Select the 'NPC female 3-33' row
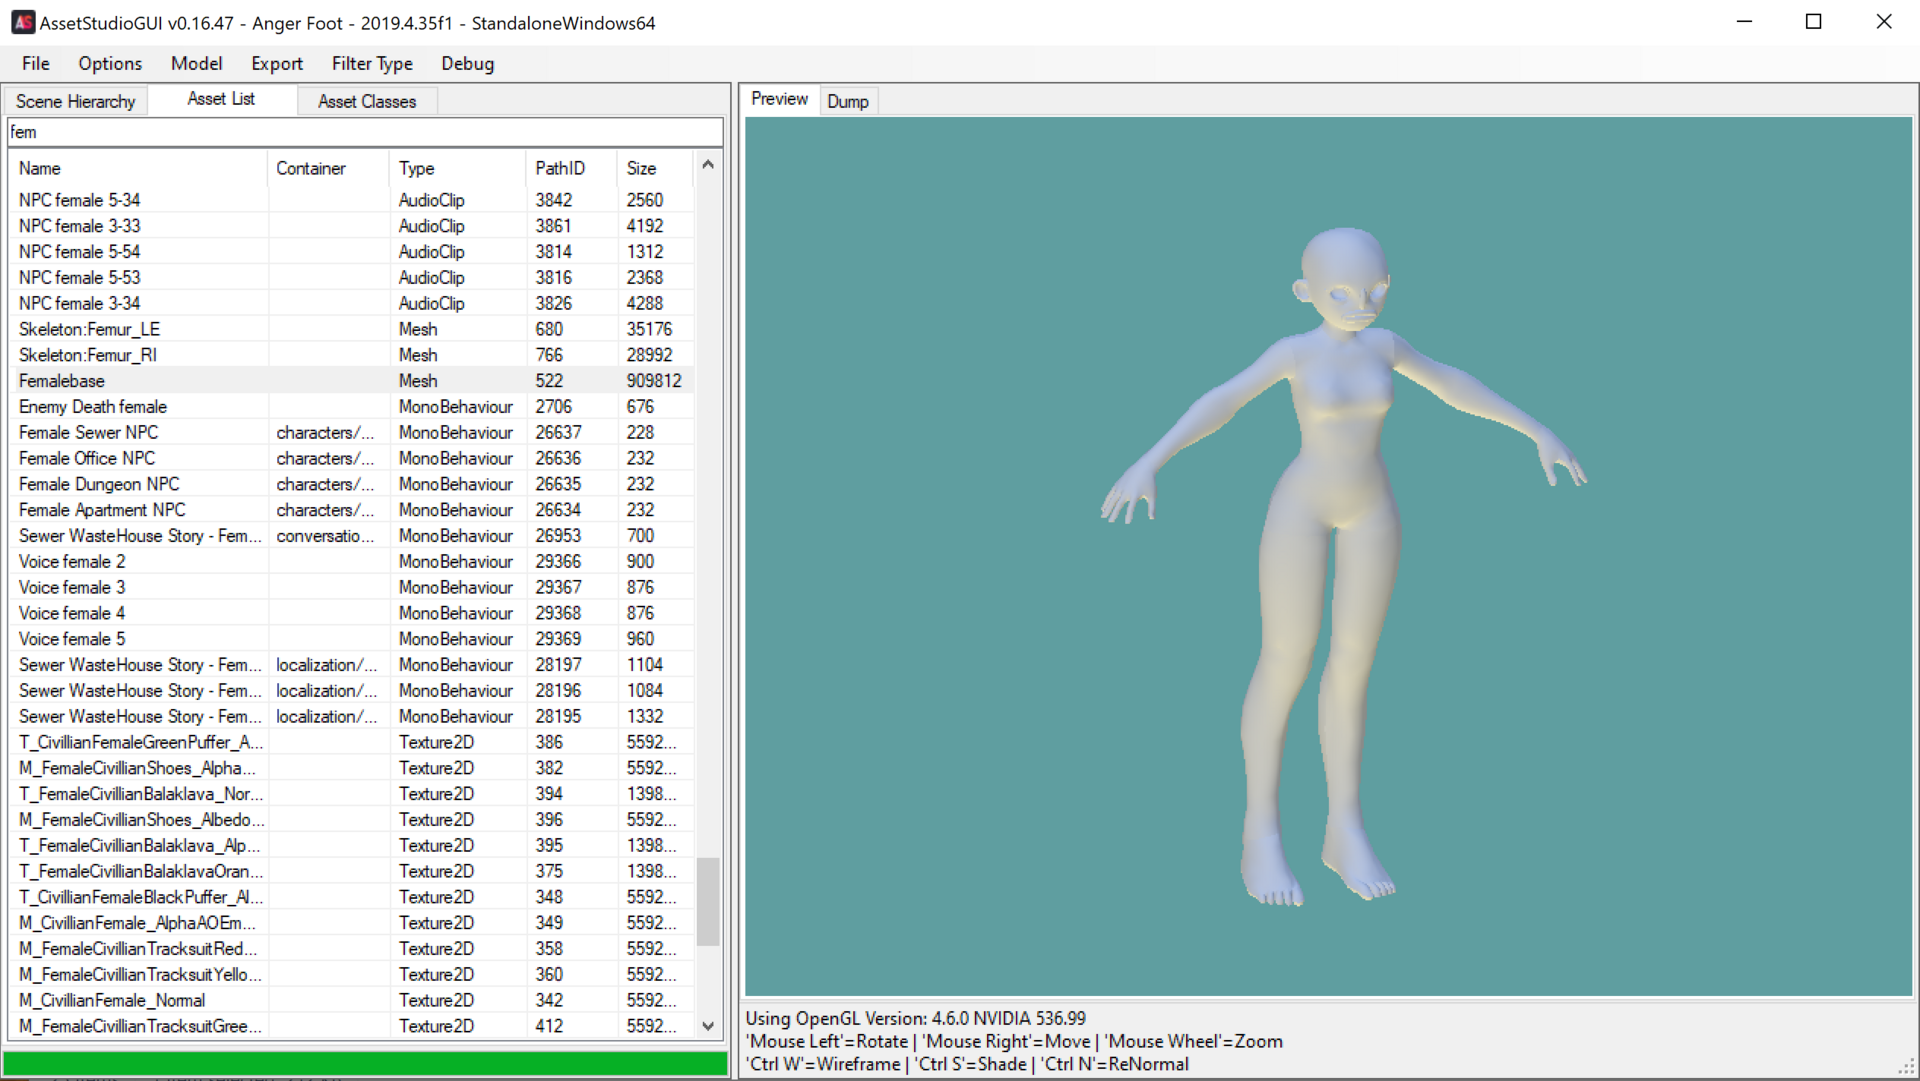1920x1081 pixels. click(x=351, y=226)
